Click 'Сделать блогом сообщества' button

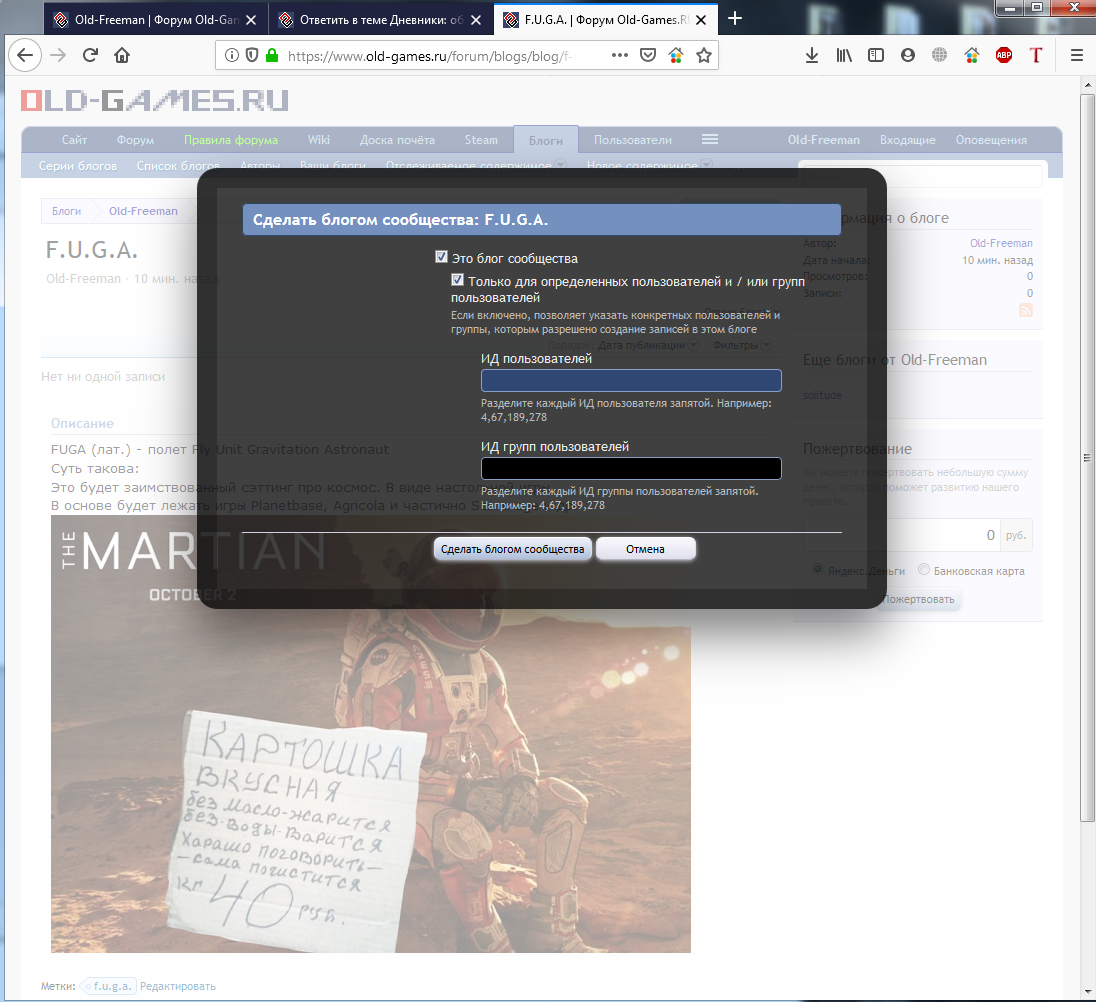[513, 549]
